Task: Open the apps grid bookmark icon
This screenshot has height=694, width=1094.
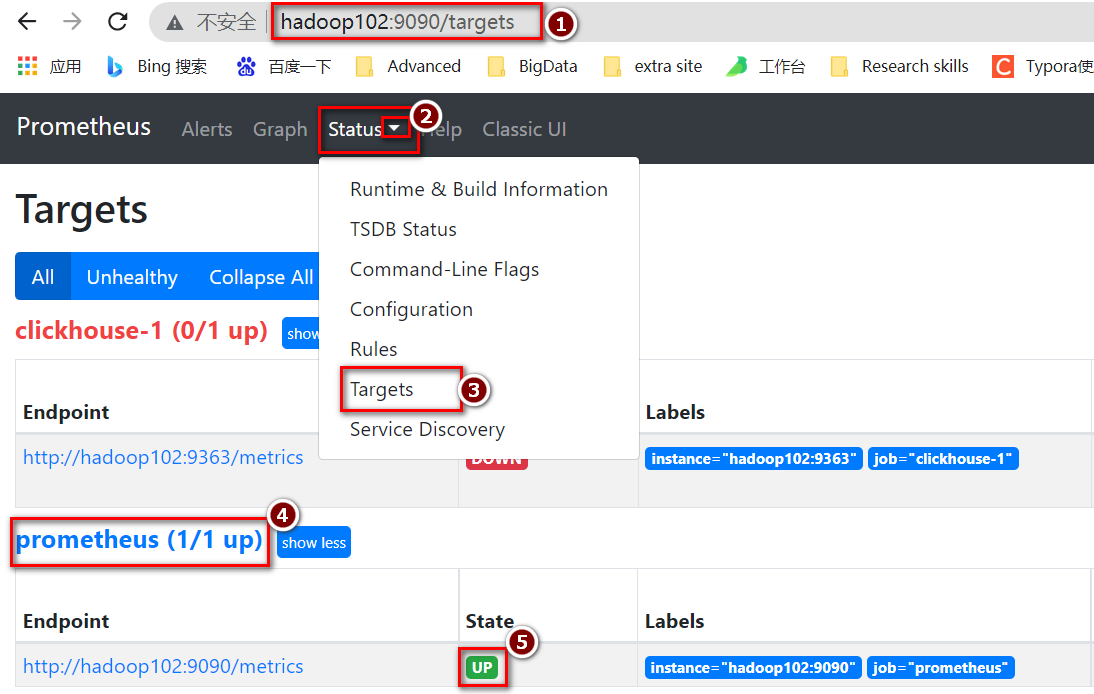Action: coord(27,66)
